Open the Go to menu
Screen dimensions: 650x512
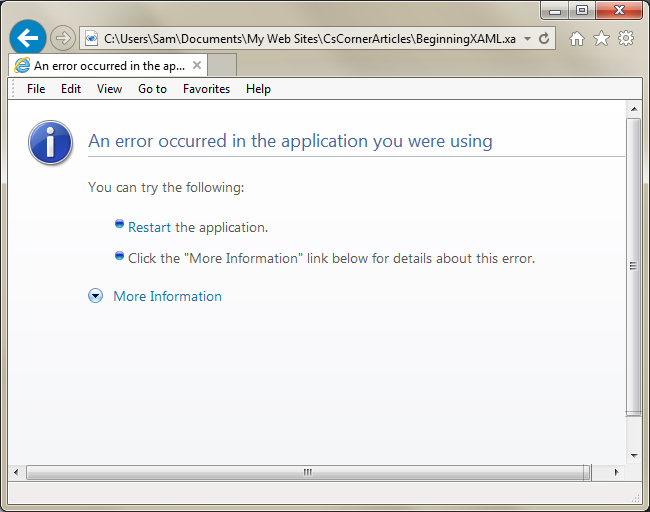[x=152, y=89]
